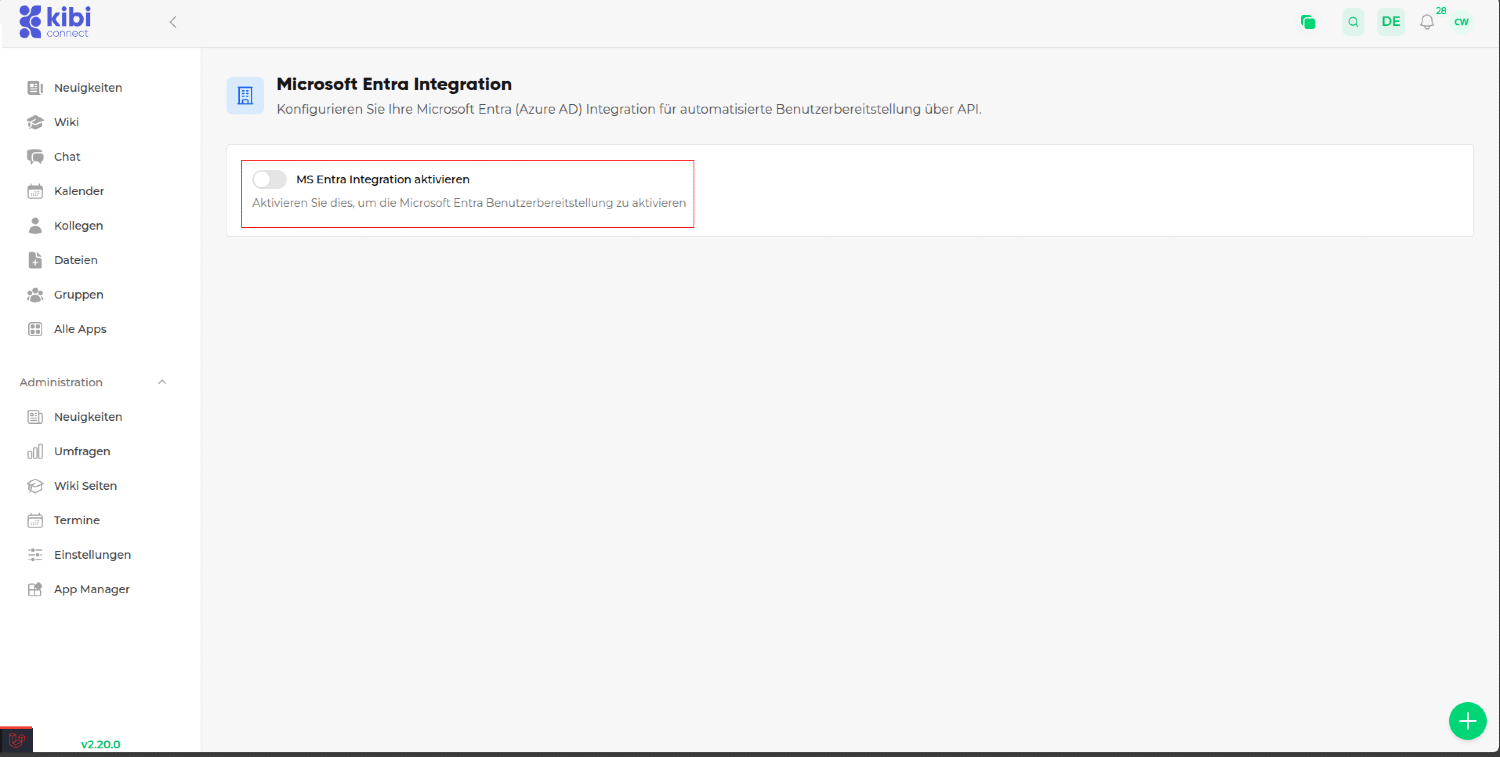Click the kibi connect logo
This screenshot has width=1500, height=757.
coord(54,21)
